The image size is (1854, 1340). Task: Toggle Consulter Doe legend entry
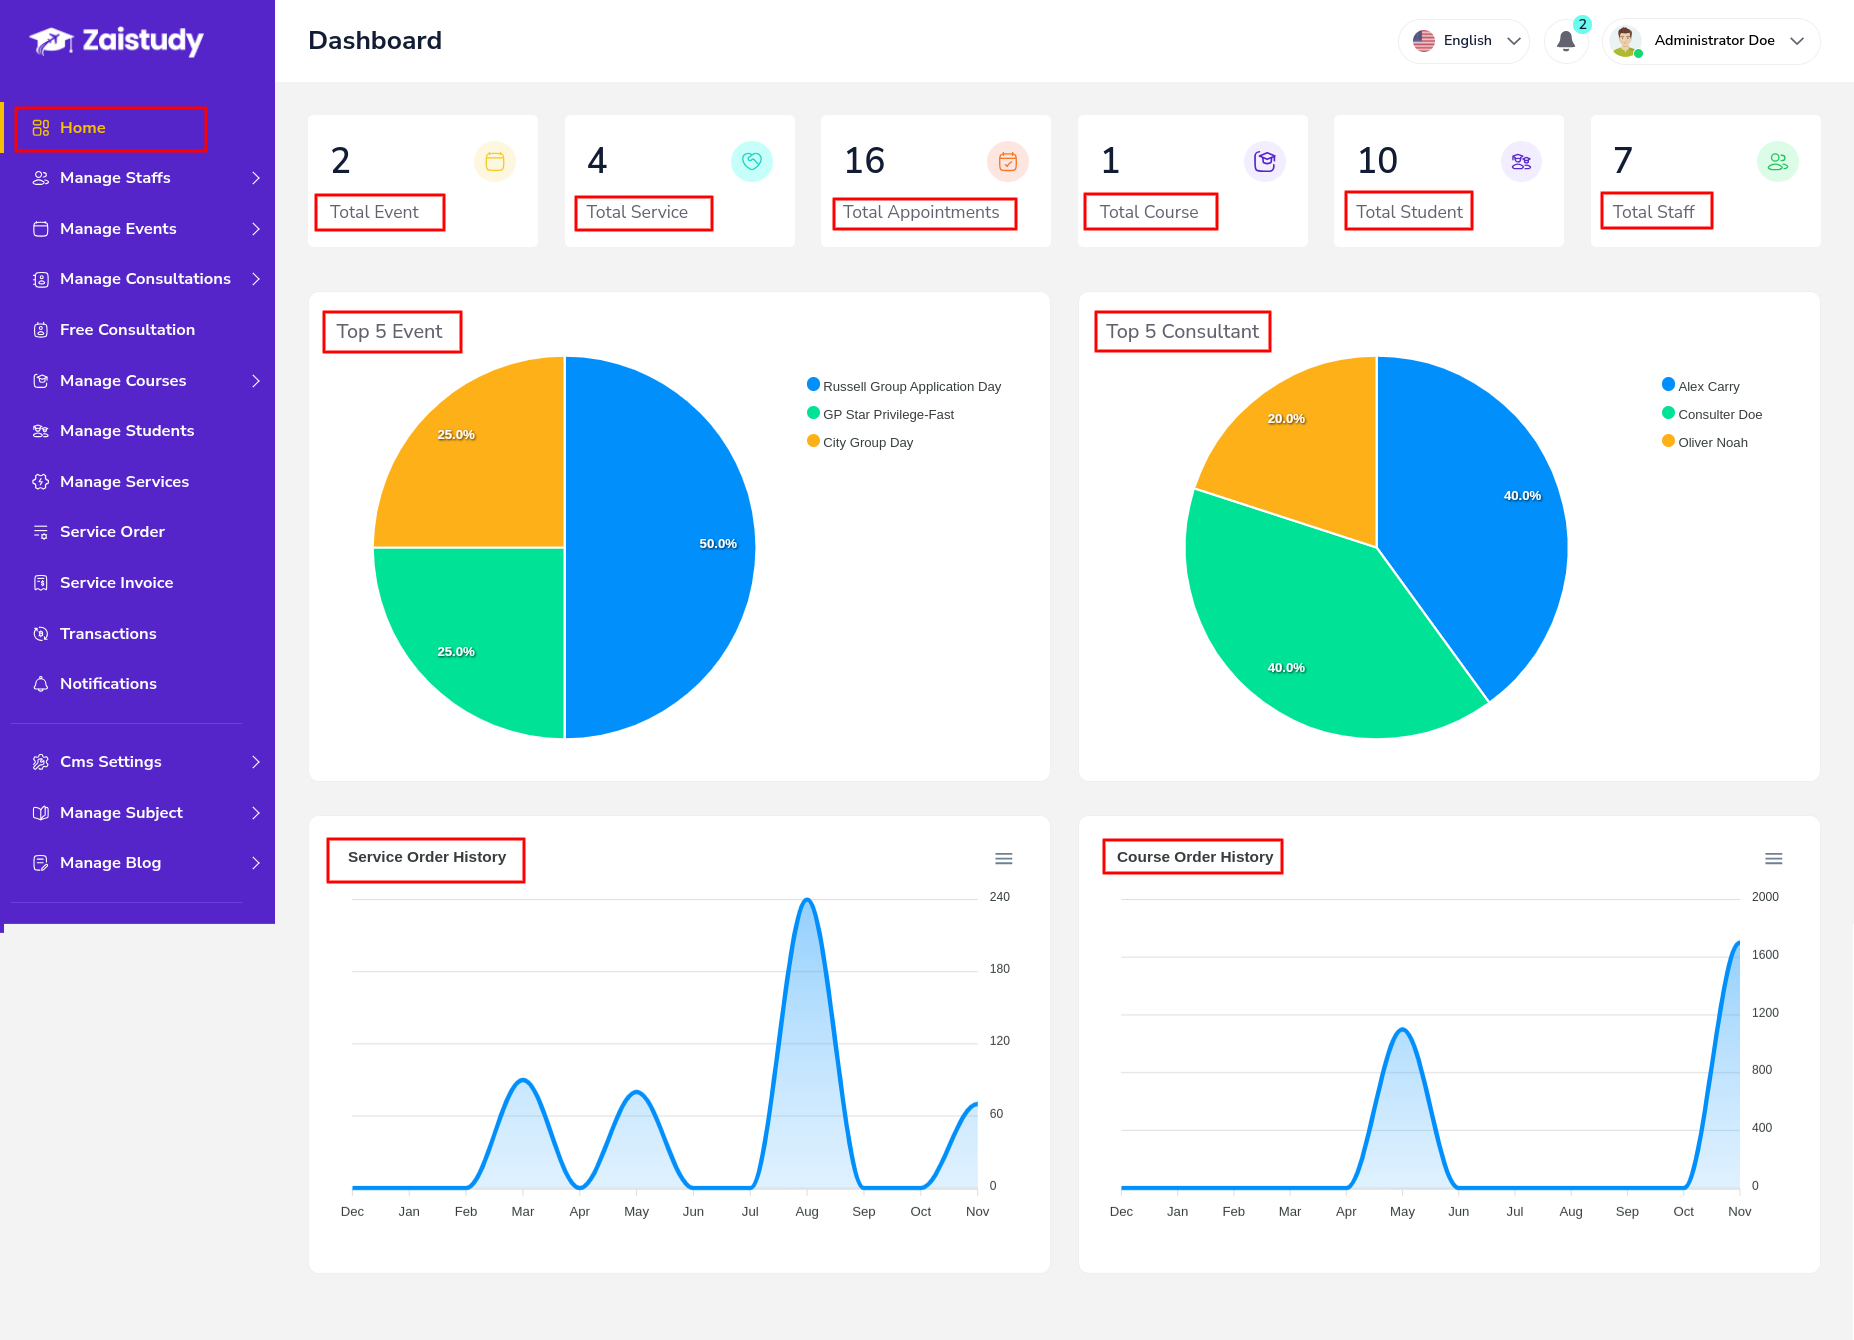1712,414
